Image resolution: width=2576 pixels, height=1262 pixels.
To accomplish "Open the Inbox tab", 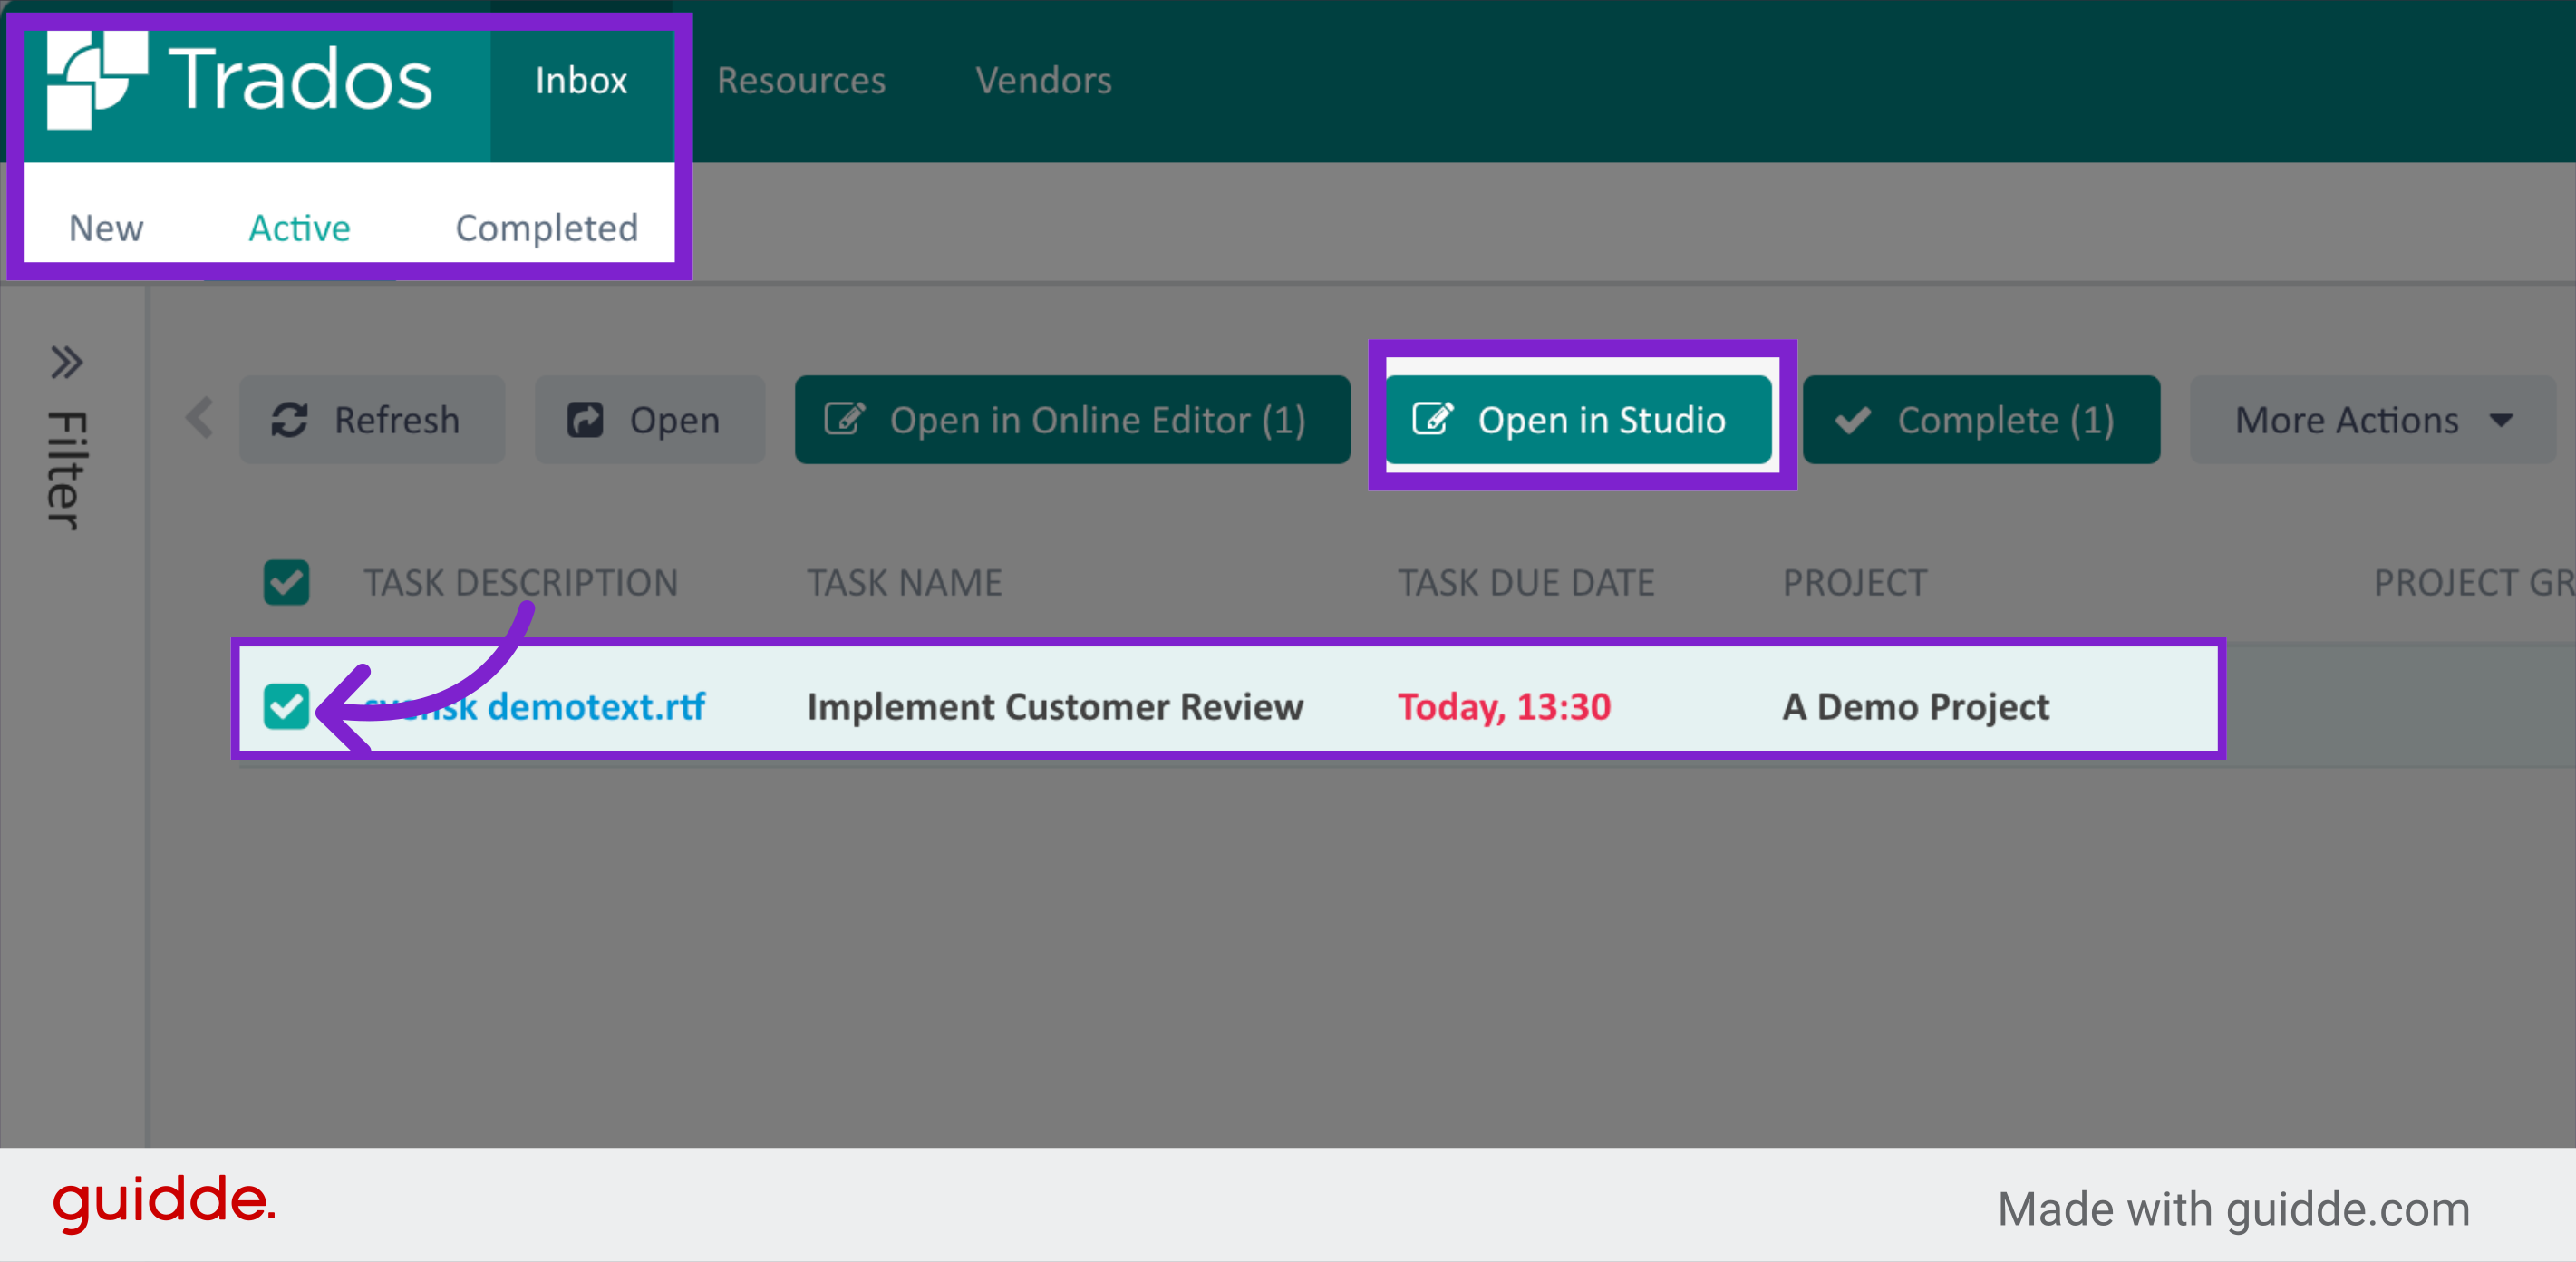I will (x=581, y=81).
